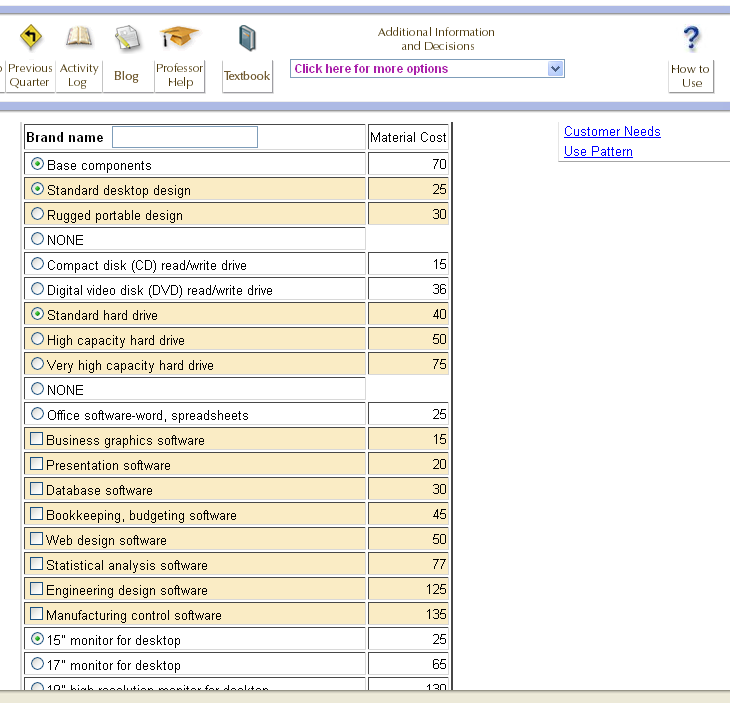Select NONE radio button above Office software row
Viewport: 730px width, 703px height.
click(x=37, y=389)
